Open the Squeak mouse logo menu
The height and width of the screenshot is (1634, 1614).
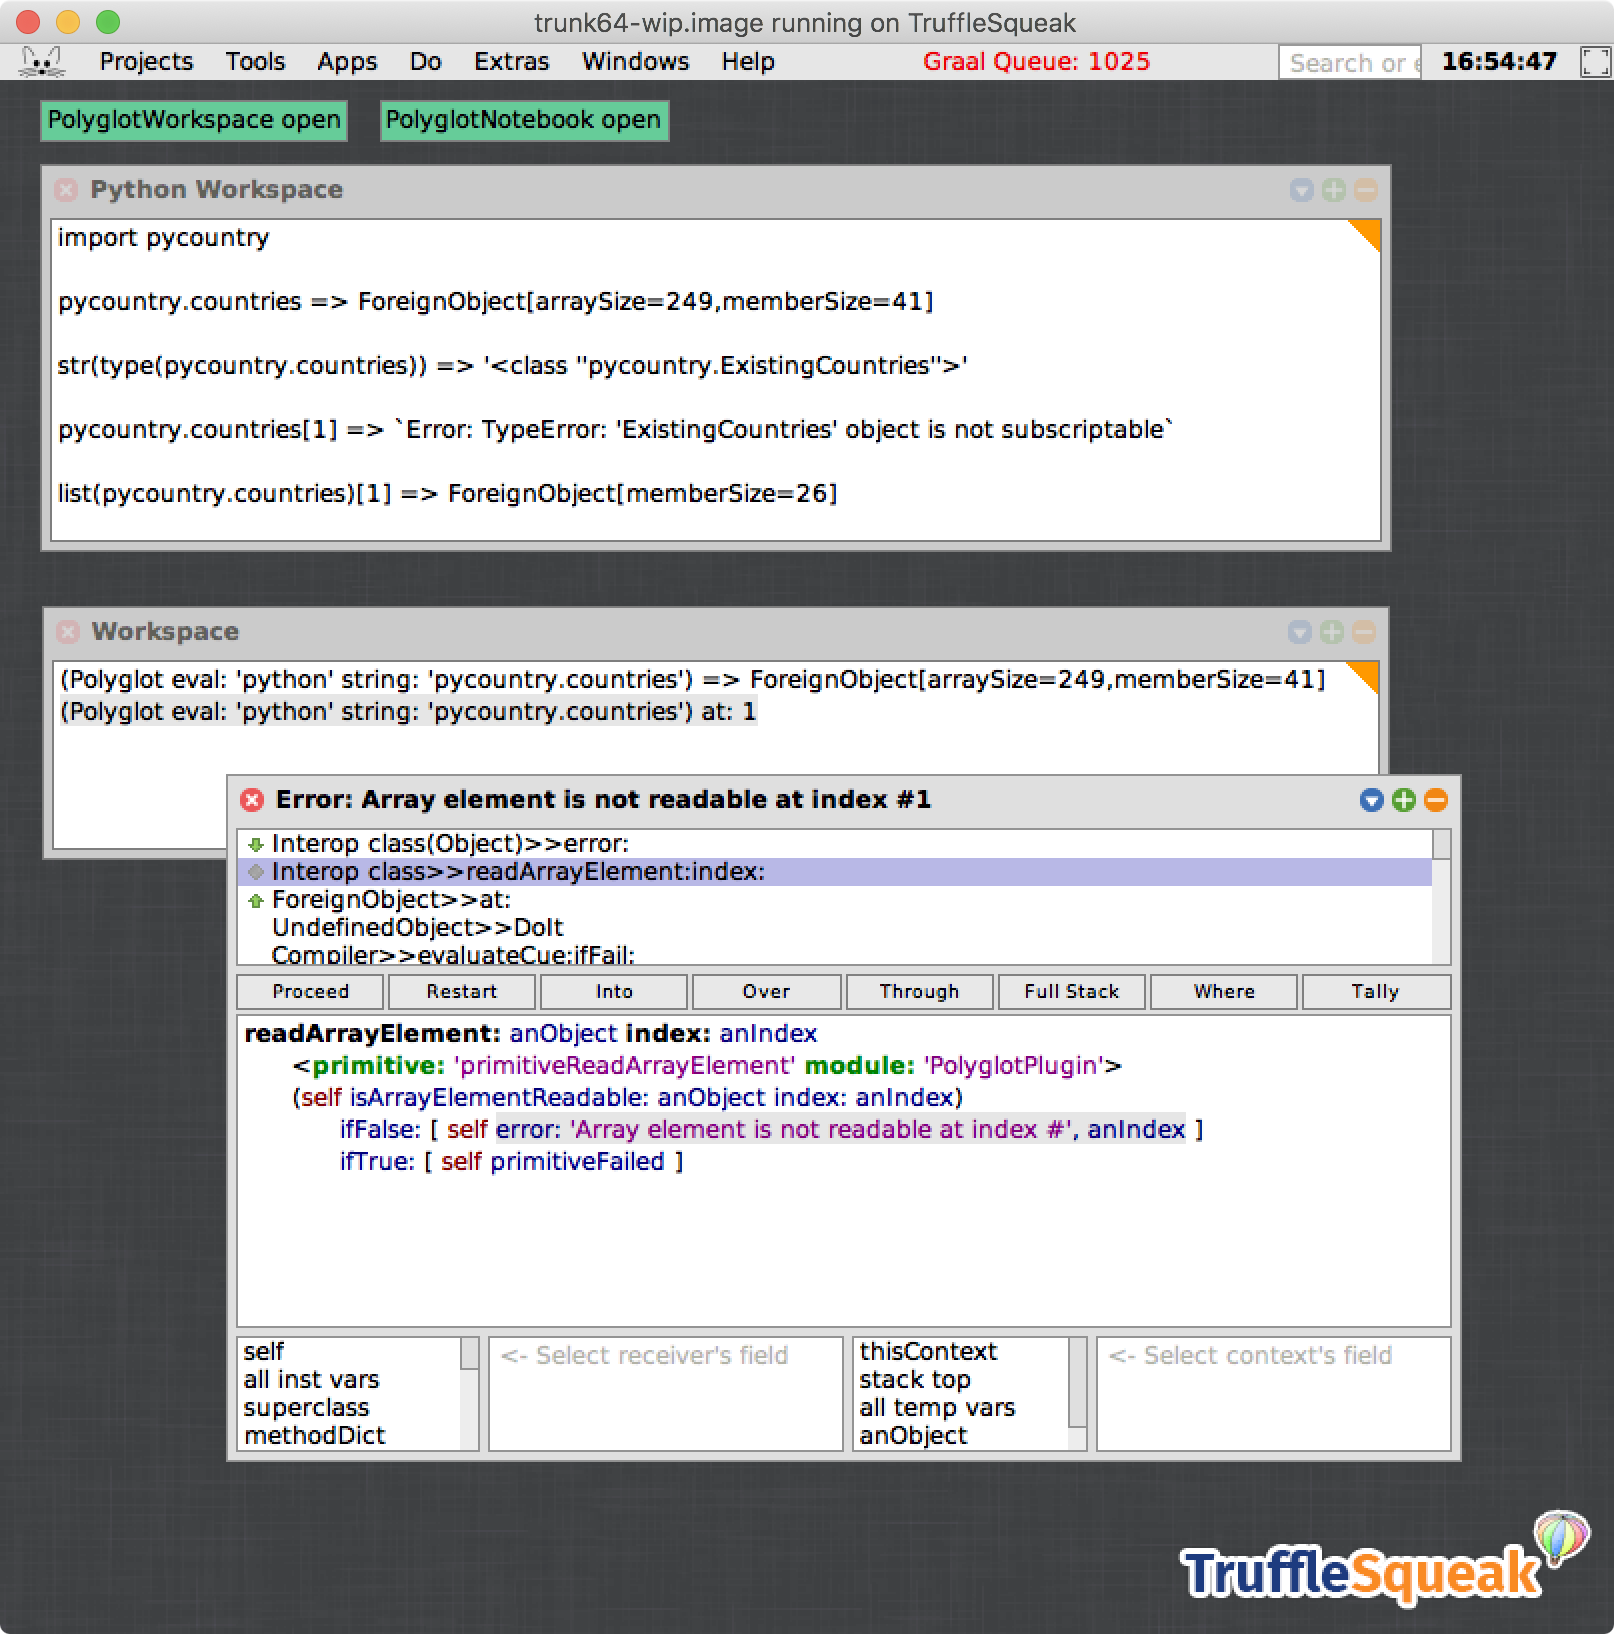tap(42, 62)
